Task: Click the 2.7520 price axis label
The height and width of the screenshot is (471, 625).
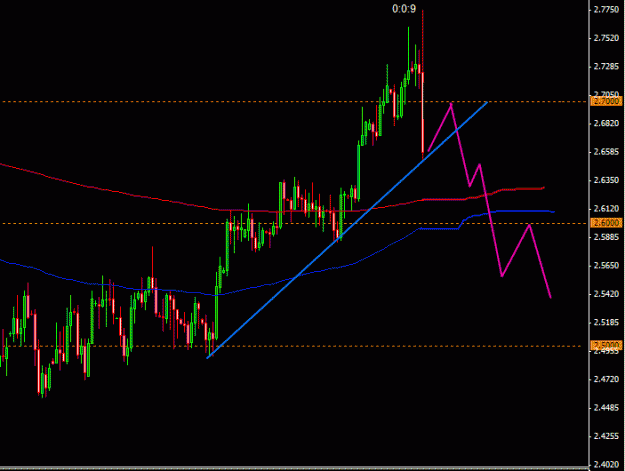Action: point(606,38)
